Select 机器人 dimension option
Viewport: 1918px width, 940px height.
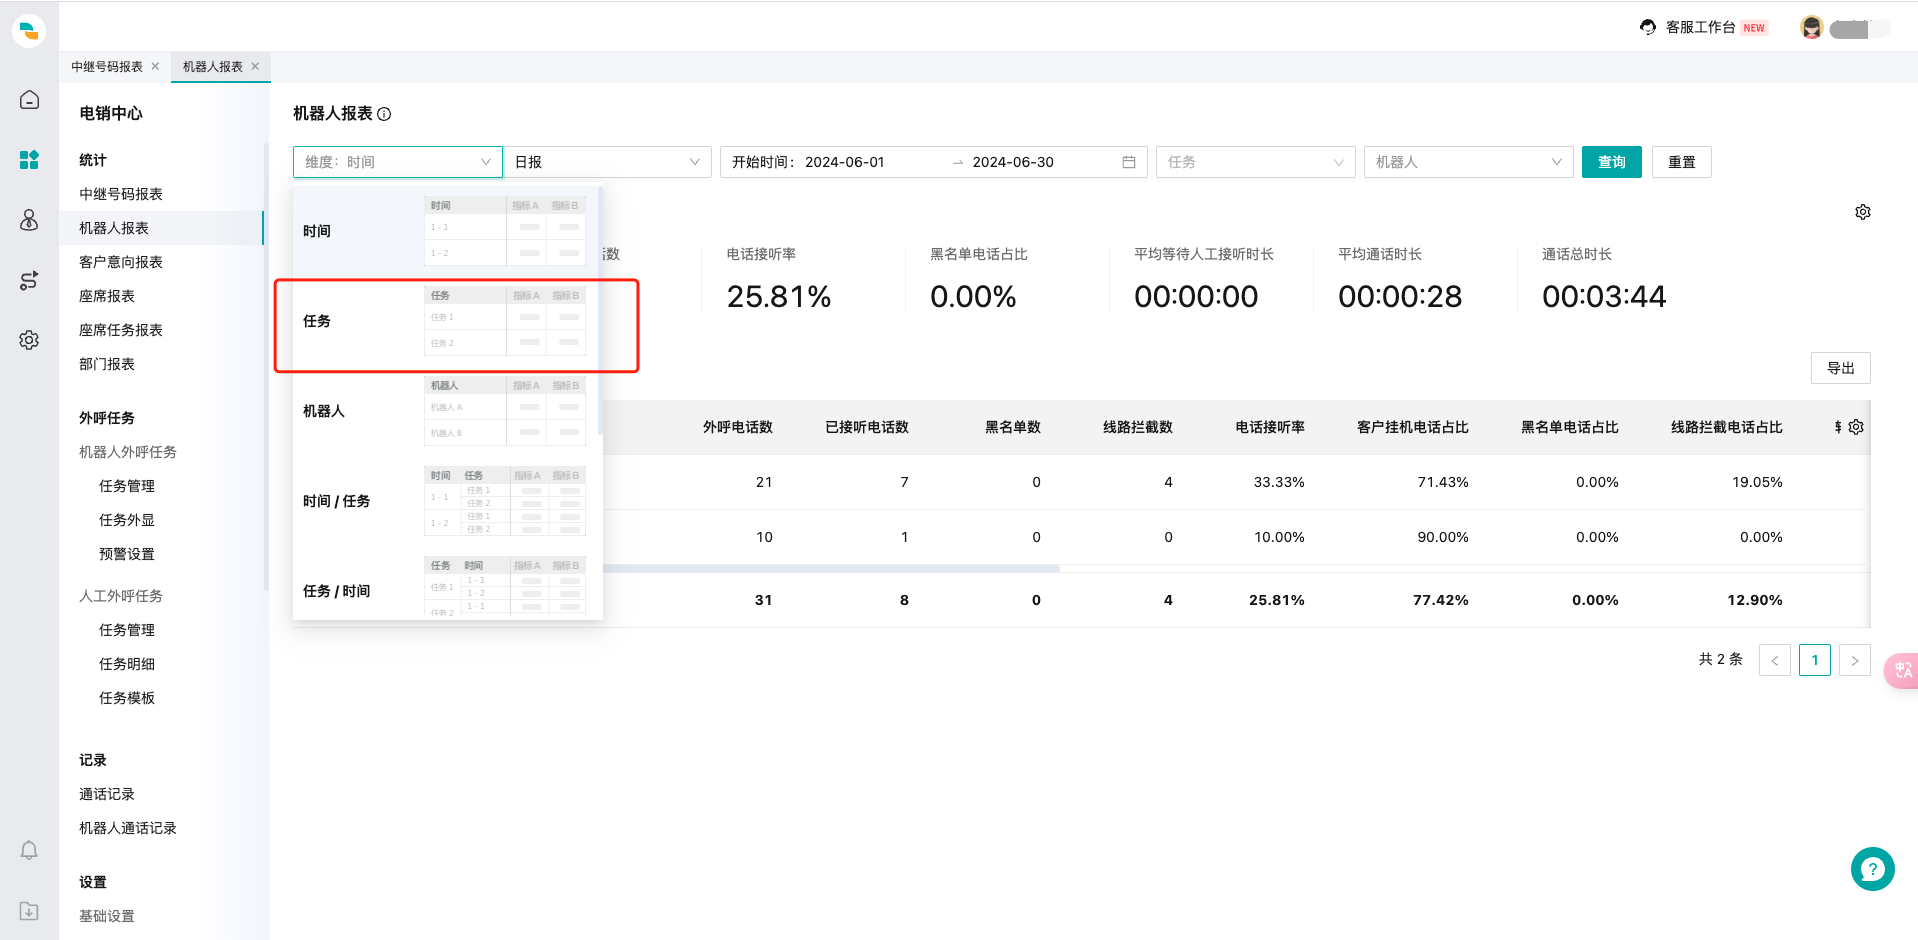point(445,411)
